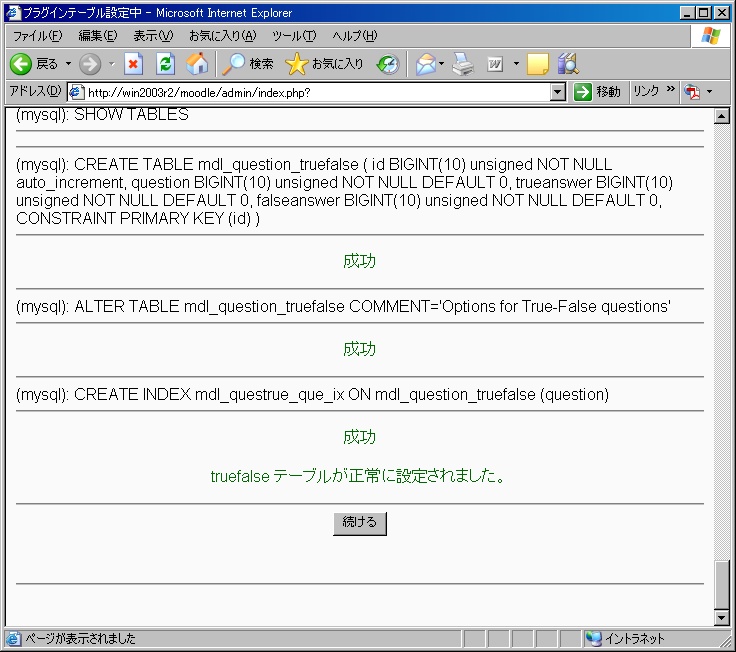Go to Home page icon
The image size is (736, 652).
pyautogui.click(x=197, y=64)
